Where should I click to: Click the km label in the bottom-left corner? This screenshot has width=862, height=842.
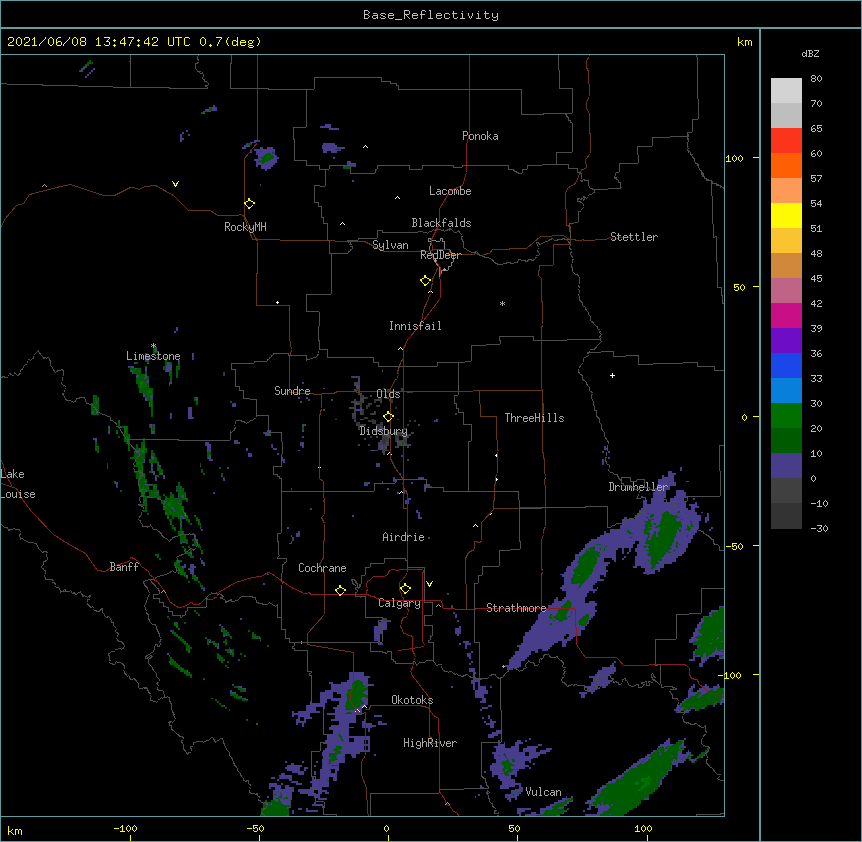(x=15, y=830)
